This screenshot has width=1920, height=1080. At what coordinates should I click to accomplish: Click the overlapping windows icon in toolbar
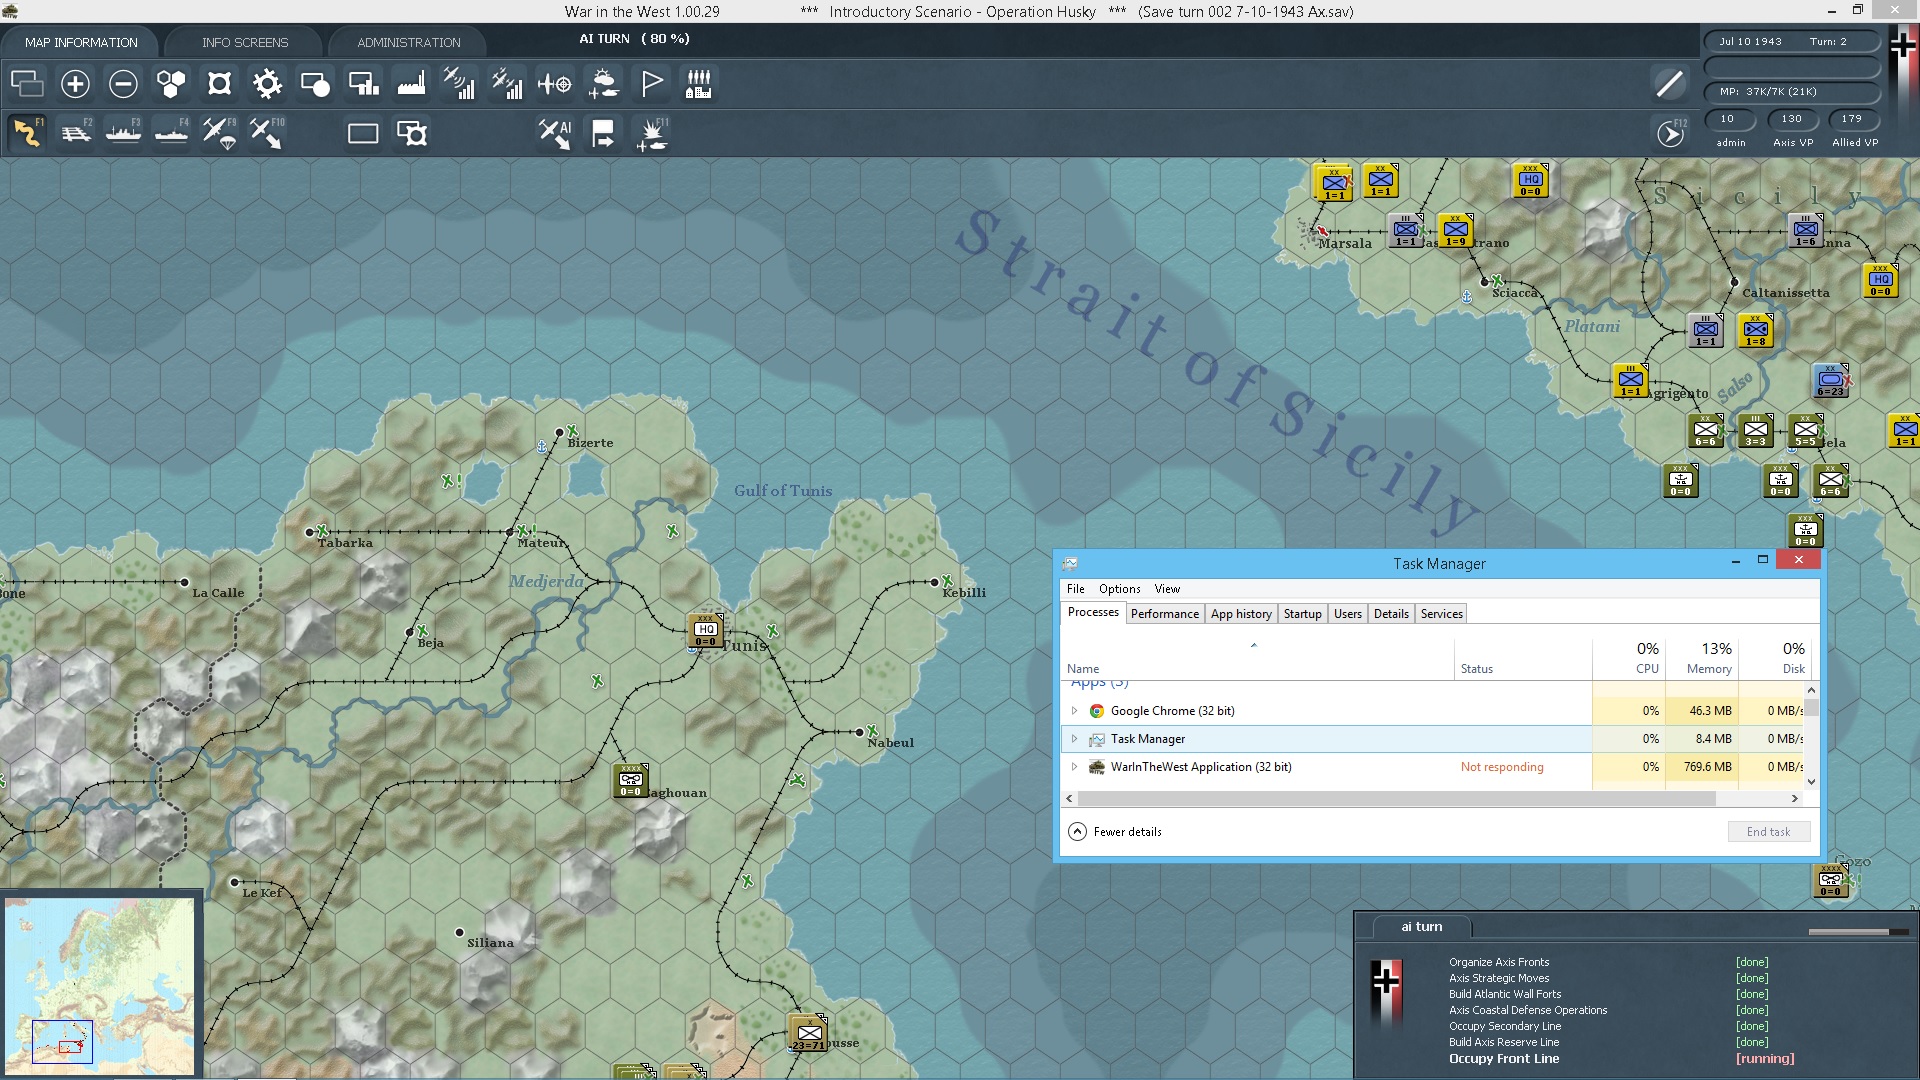27,84
